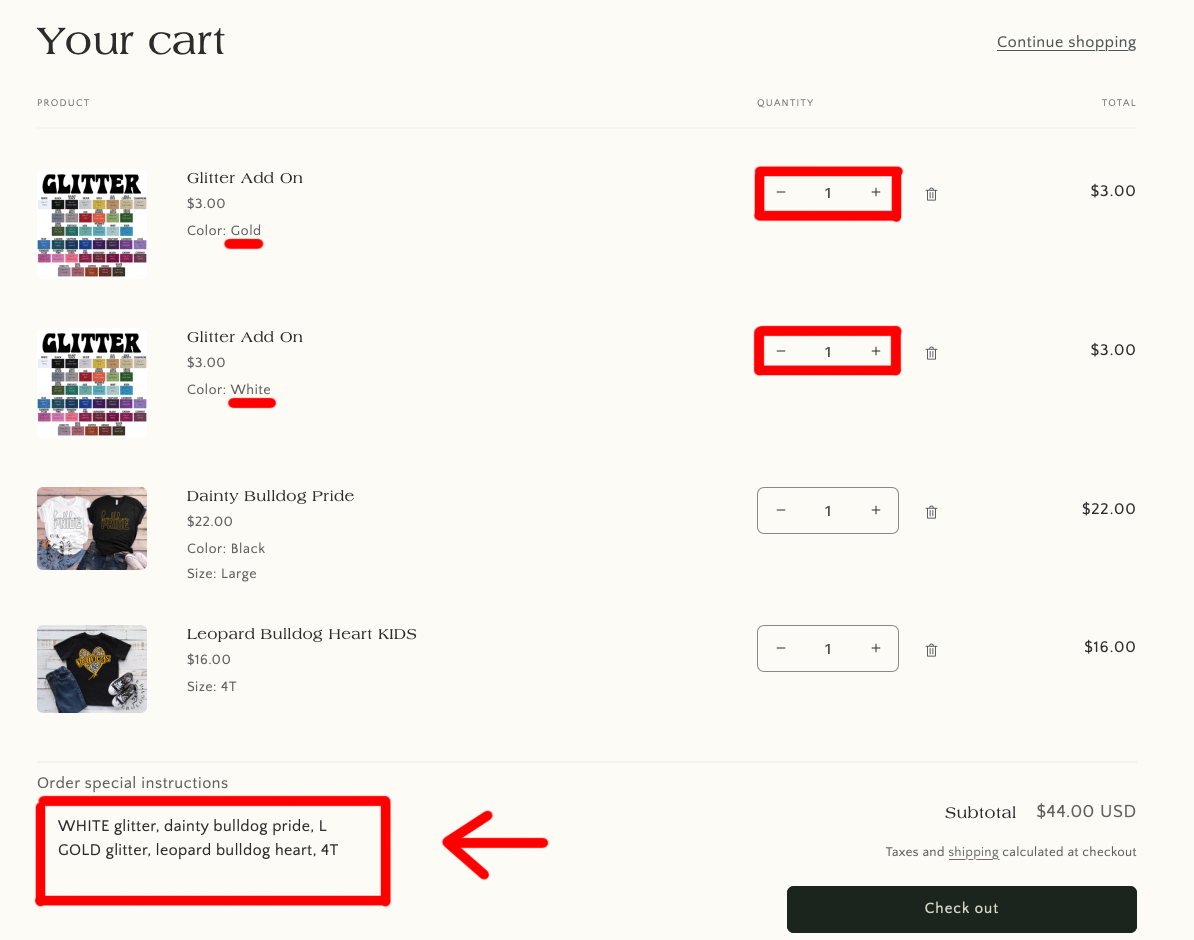Screen dimensions: 1194x940
Task: Reduce Dainty Bulldog Pride quantity by one
Action: pos(781,511)
